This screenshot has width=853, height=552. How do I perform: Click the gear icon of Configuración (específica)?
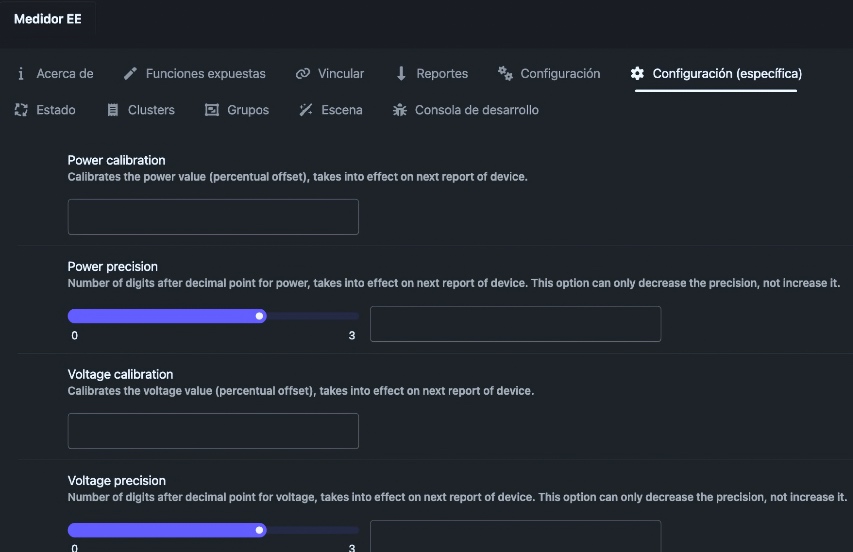click(637, 73)
